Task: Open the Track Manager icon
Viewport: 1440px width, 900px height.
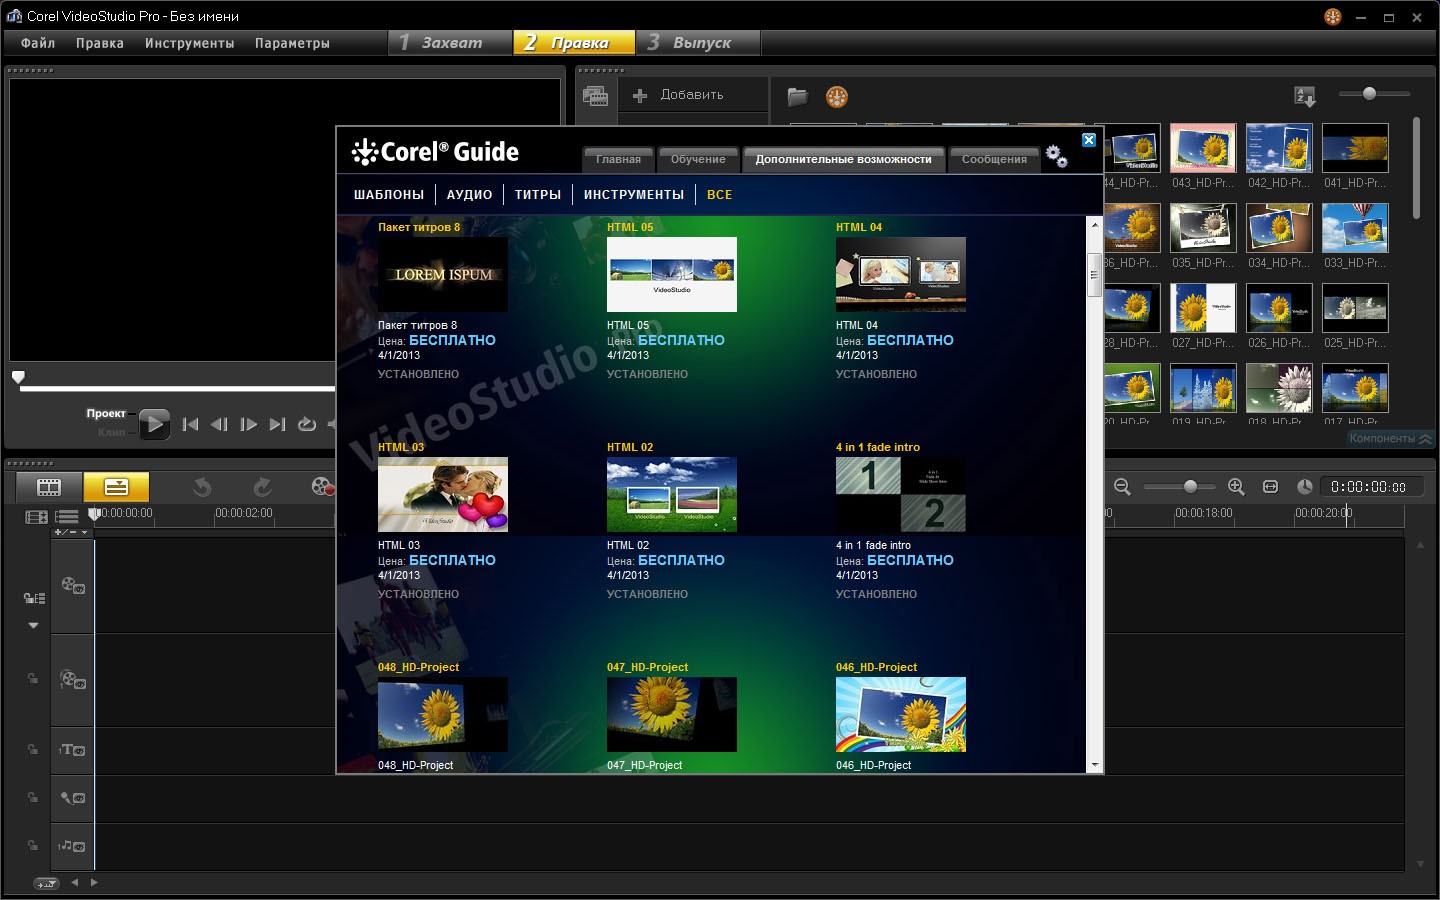Action: (x=35, y=515)
